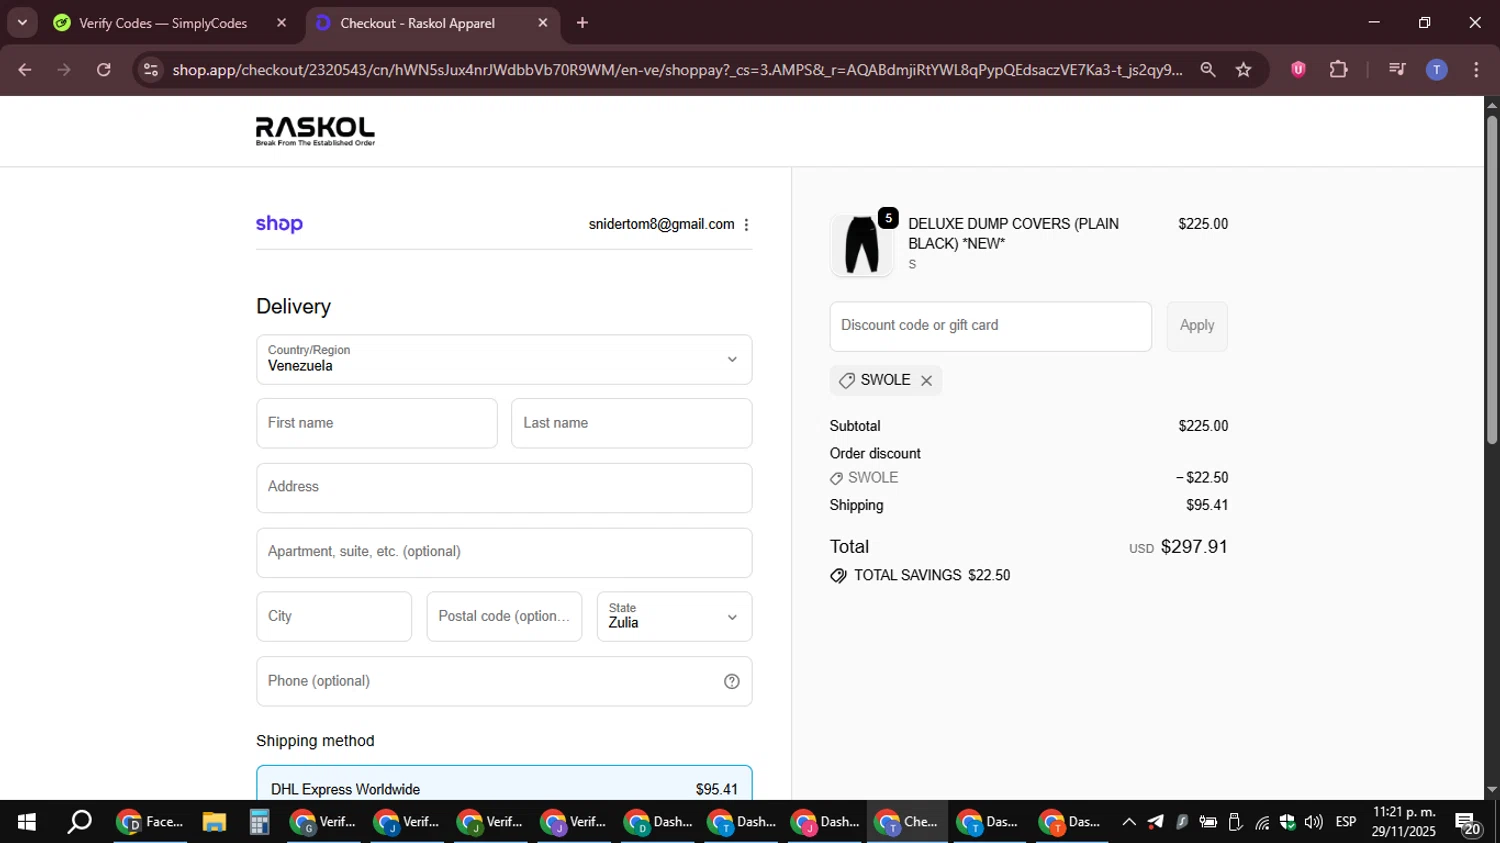Open the Country/Region dropdown
This screenshot has height=843, width=1500.
pyautogui.click(x=504, y=359)
